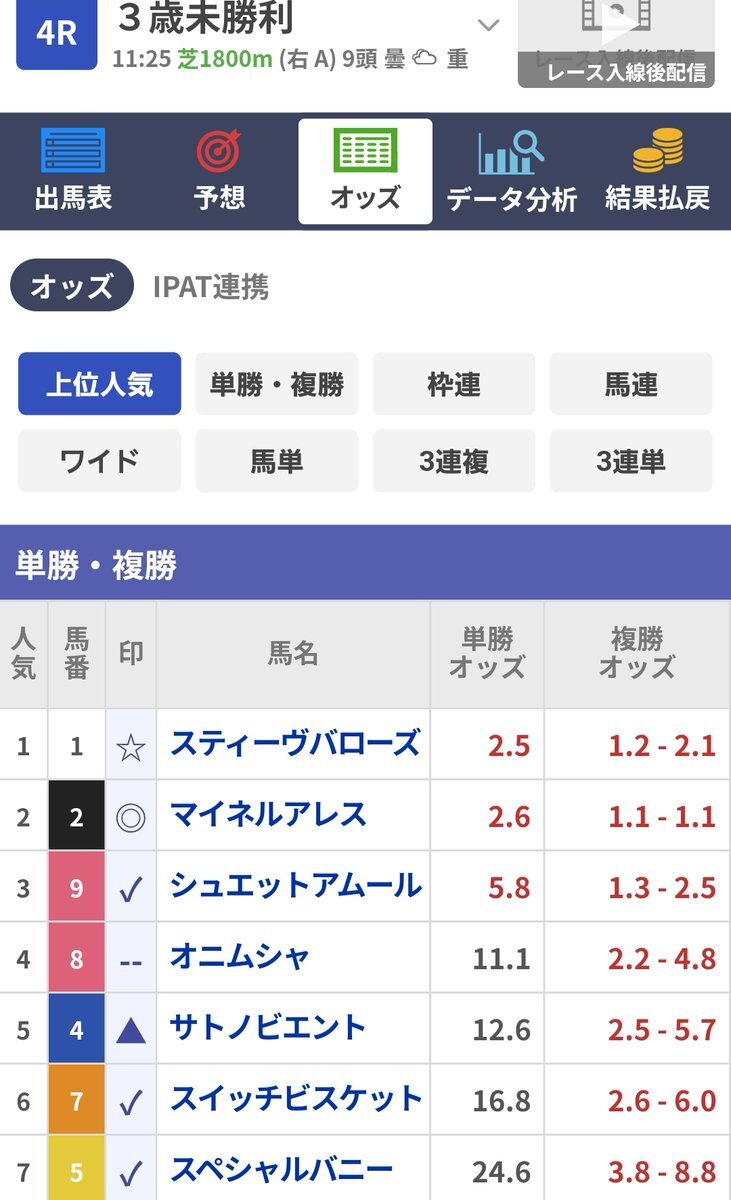Viewport: 731px width, 1200px height.
Task: Switch to the IPAT連携 tab
Action: click(211, 287)
